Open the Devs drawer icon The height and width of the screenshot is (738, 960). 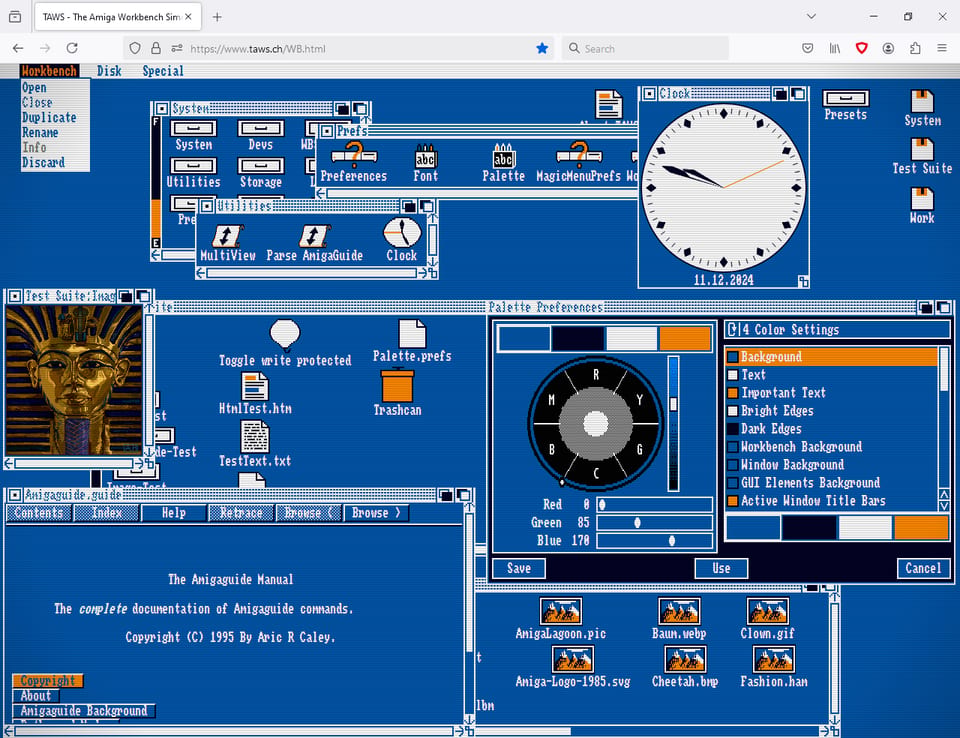coord(261,135)
